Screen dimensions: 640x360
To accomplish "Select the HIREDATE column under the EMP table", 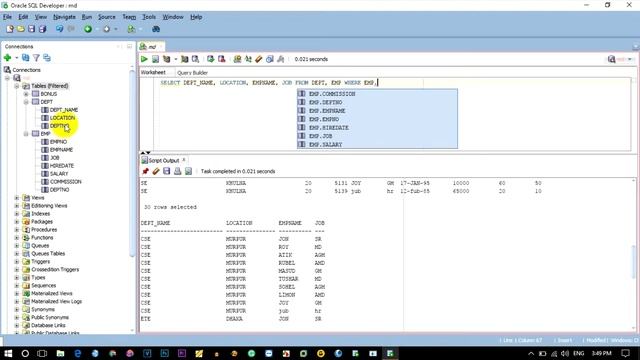I will [x=62, y=166].
